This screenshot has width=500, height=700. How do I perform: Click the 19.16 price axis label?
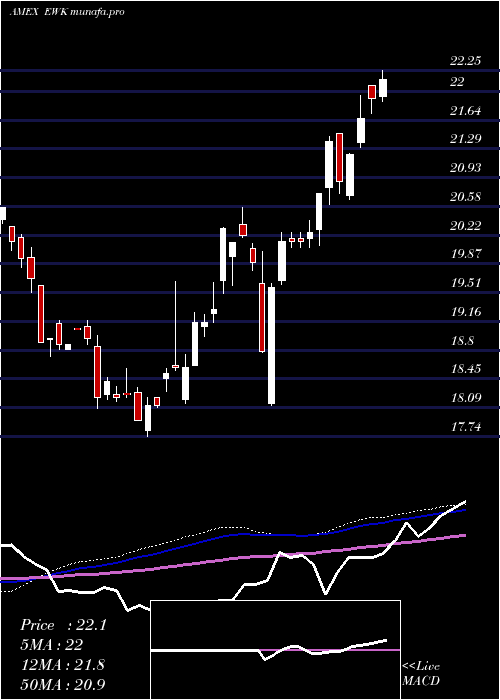coord(466,312)
